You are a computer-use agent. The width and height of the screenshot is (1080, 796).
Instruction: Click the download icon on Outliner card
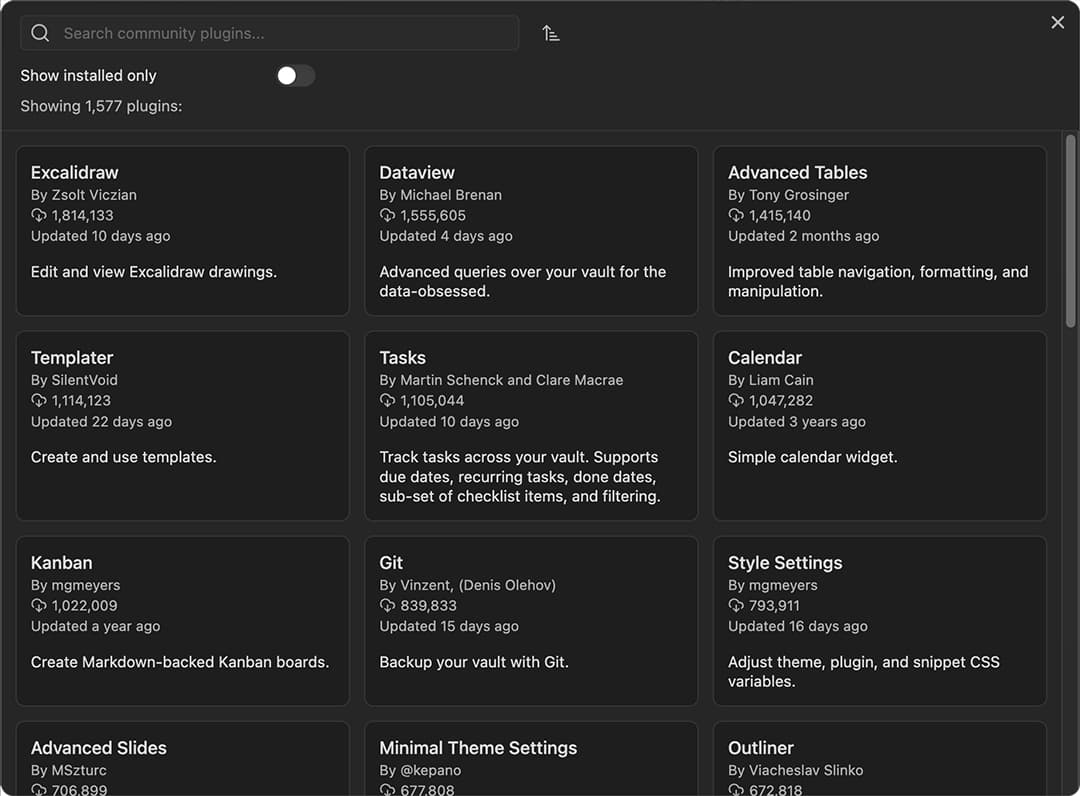point(736,790)
